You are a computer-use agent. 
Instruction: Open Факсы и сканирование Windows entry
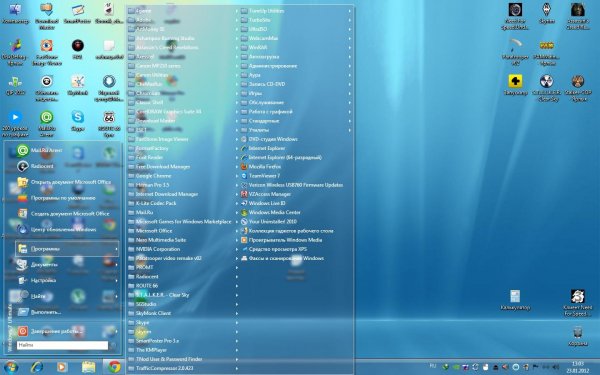282,258
